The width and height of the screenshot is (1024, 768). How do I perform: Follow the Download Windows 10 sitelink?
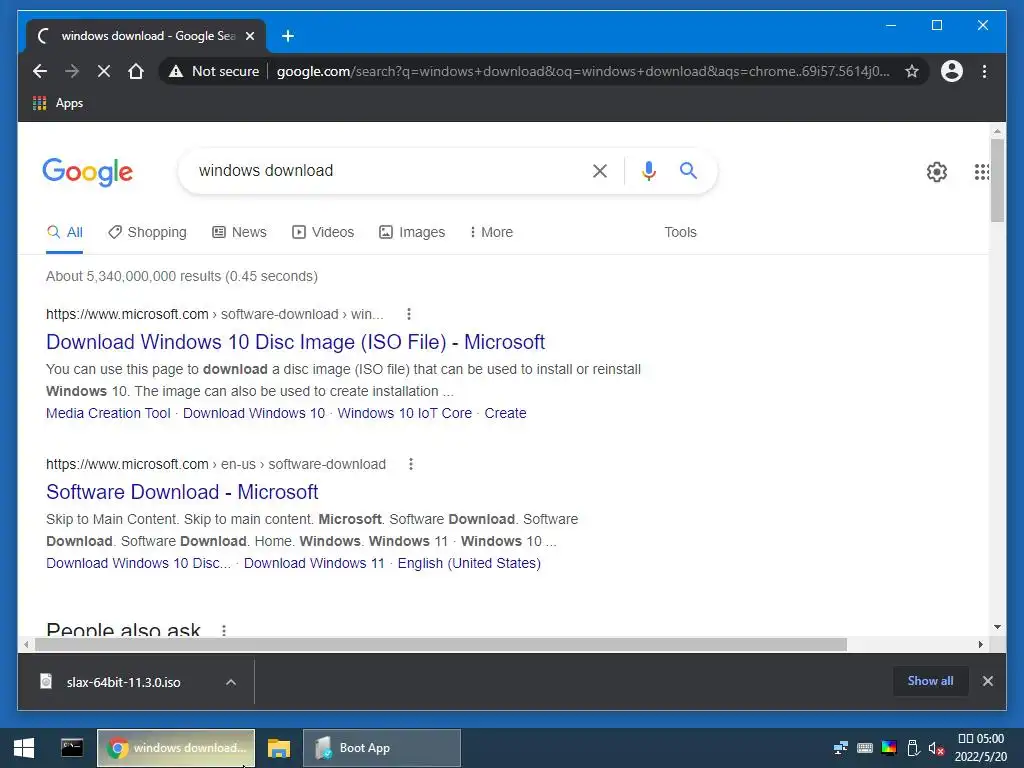coord(253,413)
